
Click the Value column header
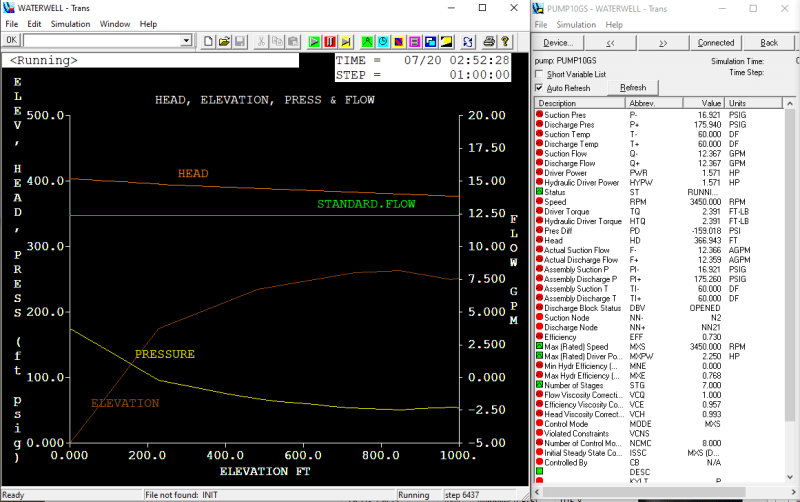(x=704, y=103)
